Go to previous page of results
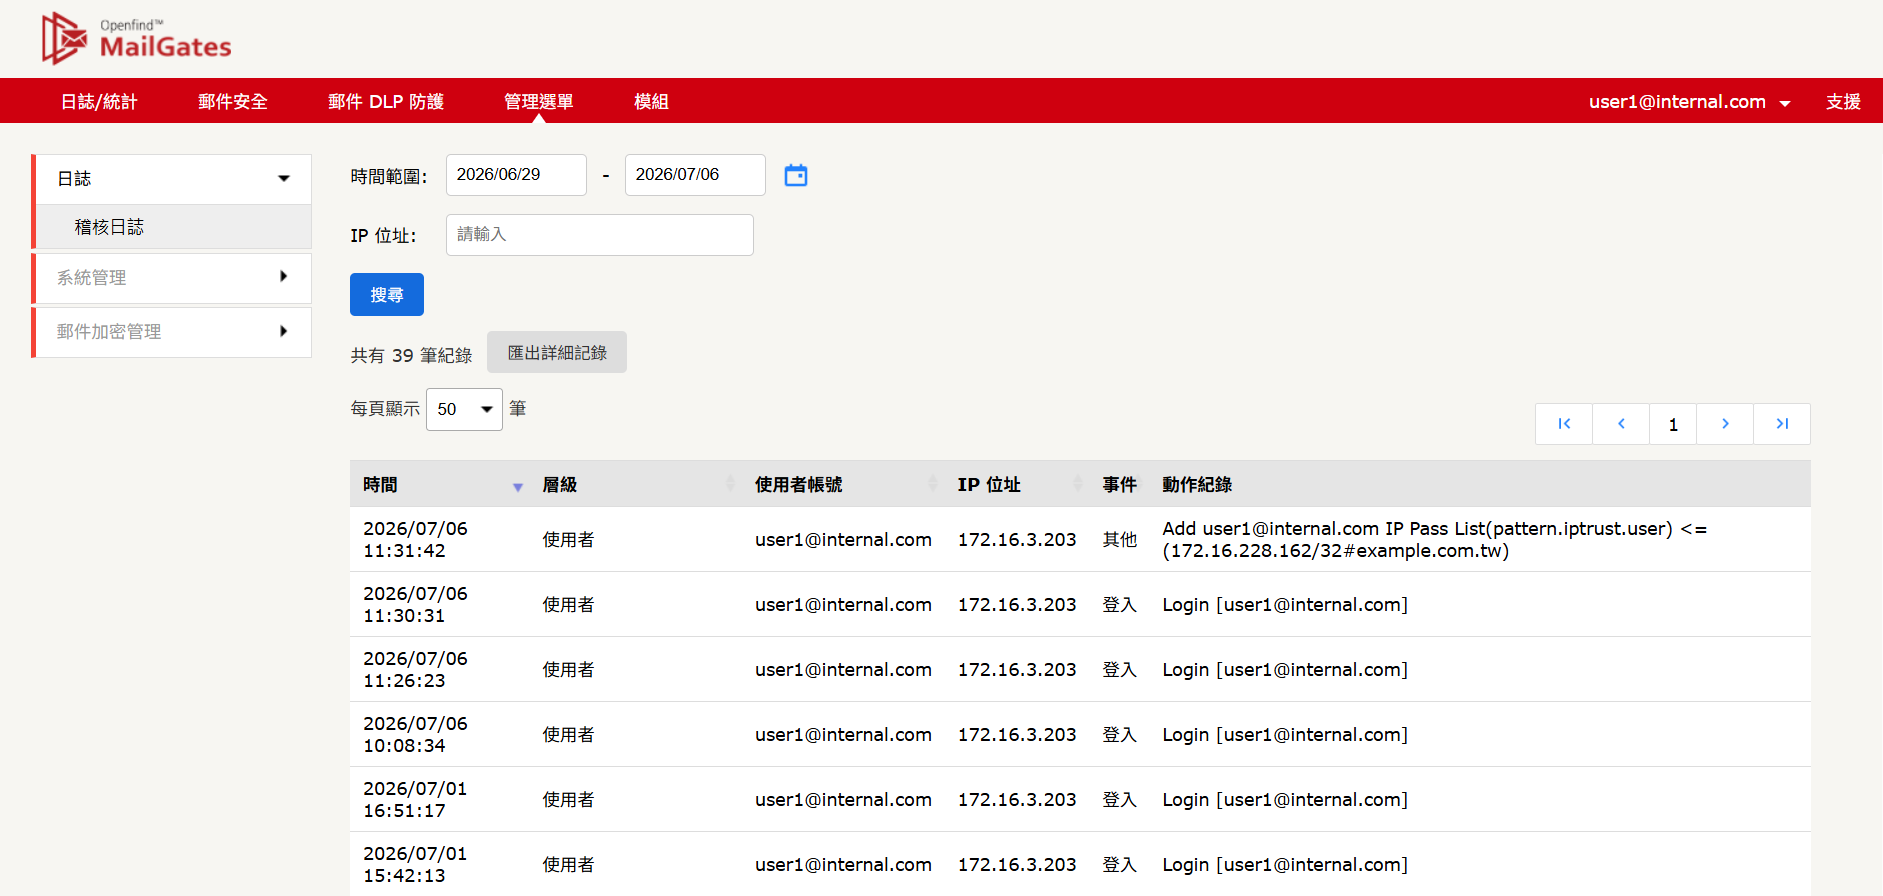The height and width of the screenshot is (896, 1883). click(1621, 424)
